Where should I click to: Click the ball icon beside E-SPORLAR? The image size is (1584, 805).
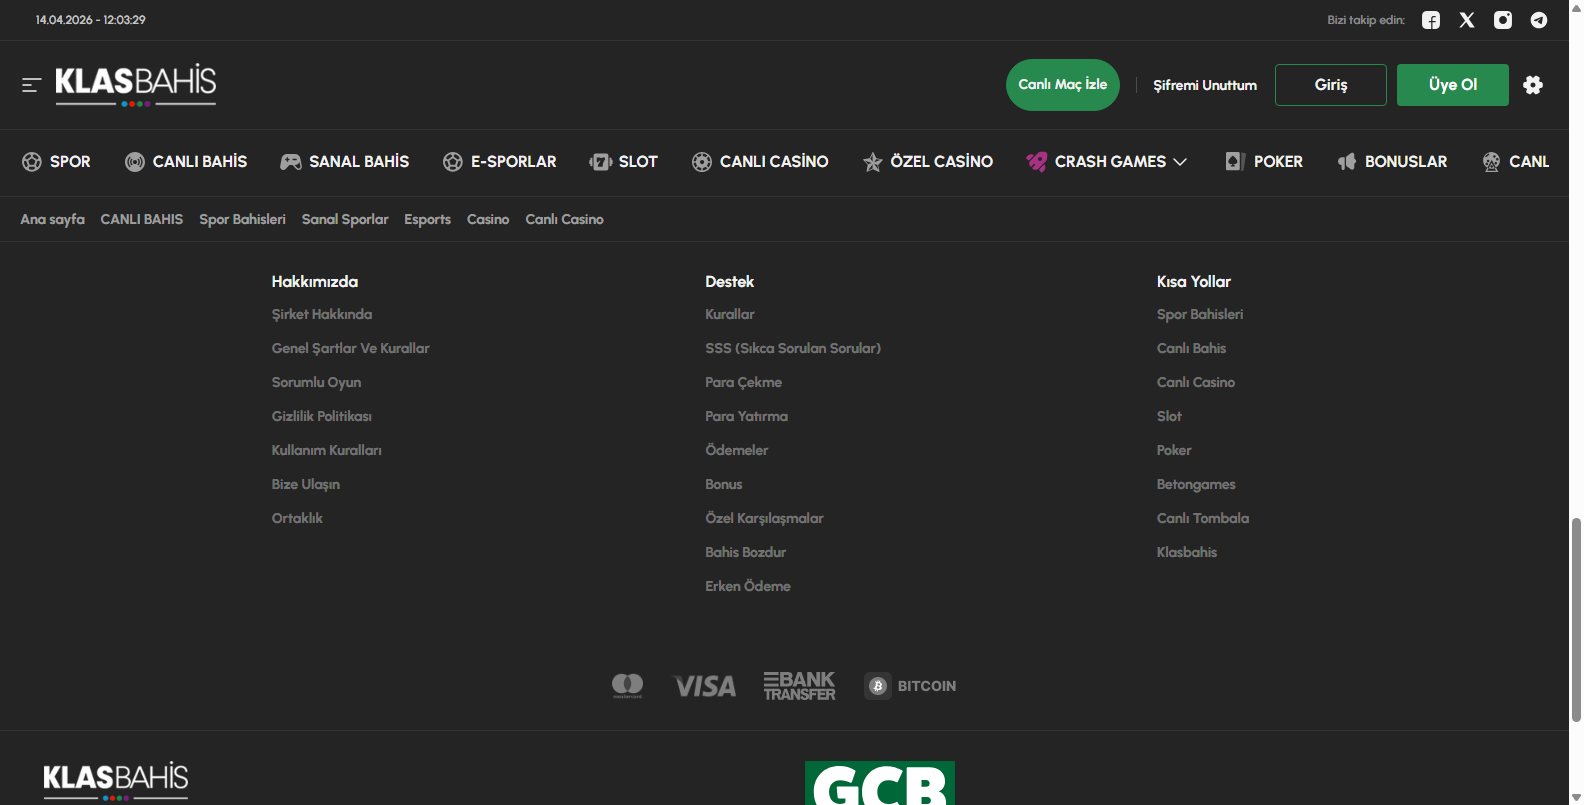453,162
